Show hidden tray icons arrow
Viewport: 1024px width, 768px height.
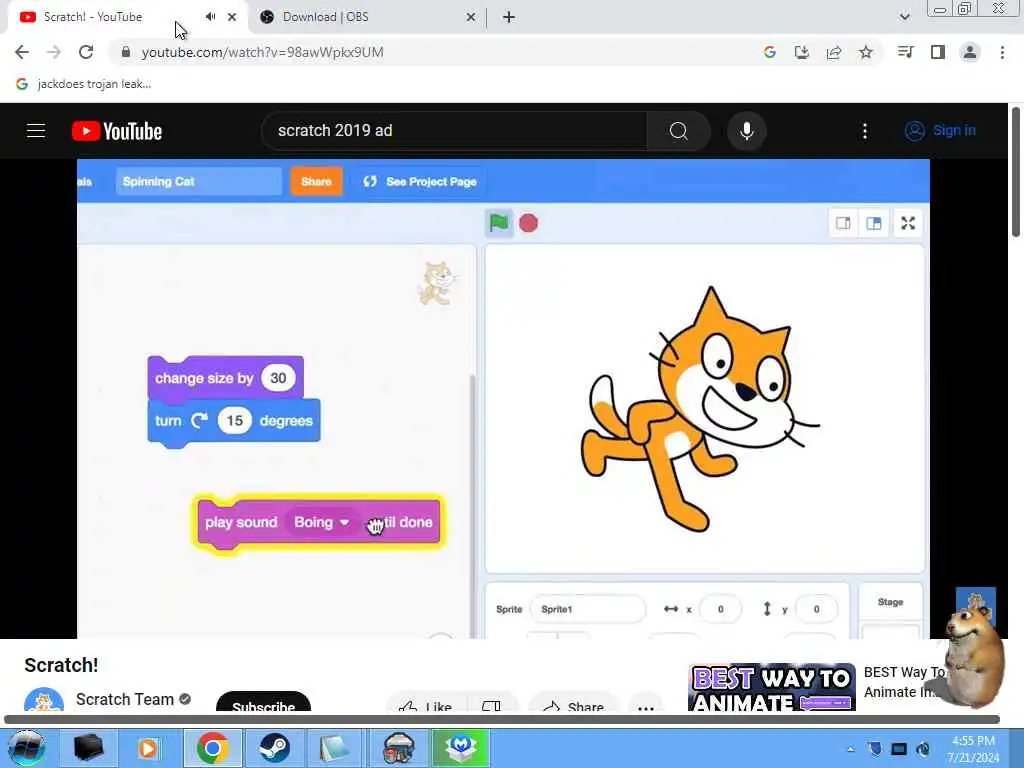pyautogui.click(x=850, y=749)
